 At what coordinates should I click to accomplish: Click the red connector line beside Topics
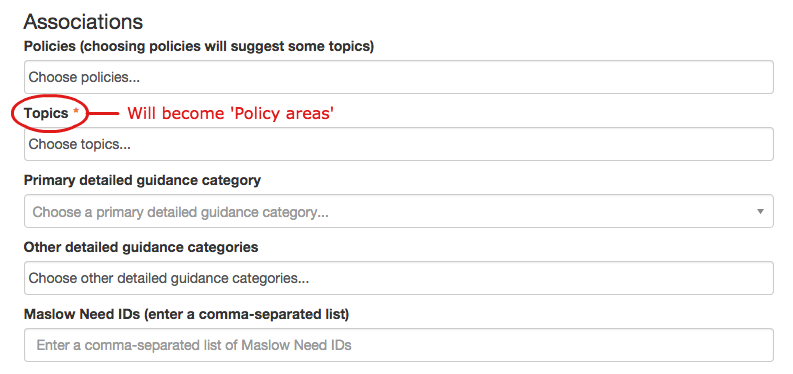coord(104,114)
